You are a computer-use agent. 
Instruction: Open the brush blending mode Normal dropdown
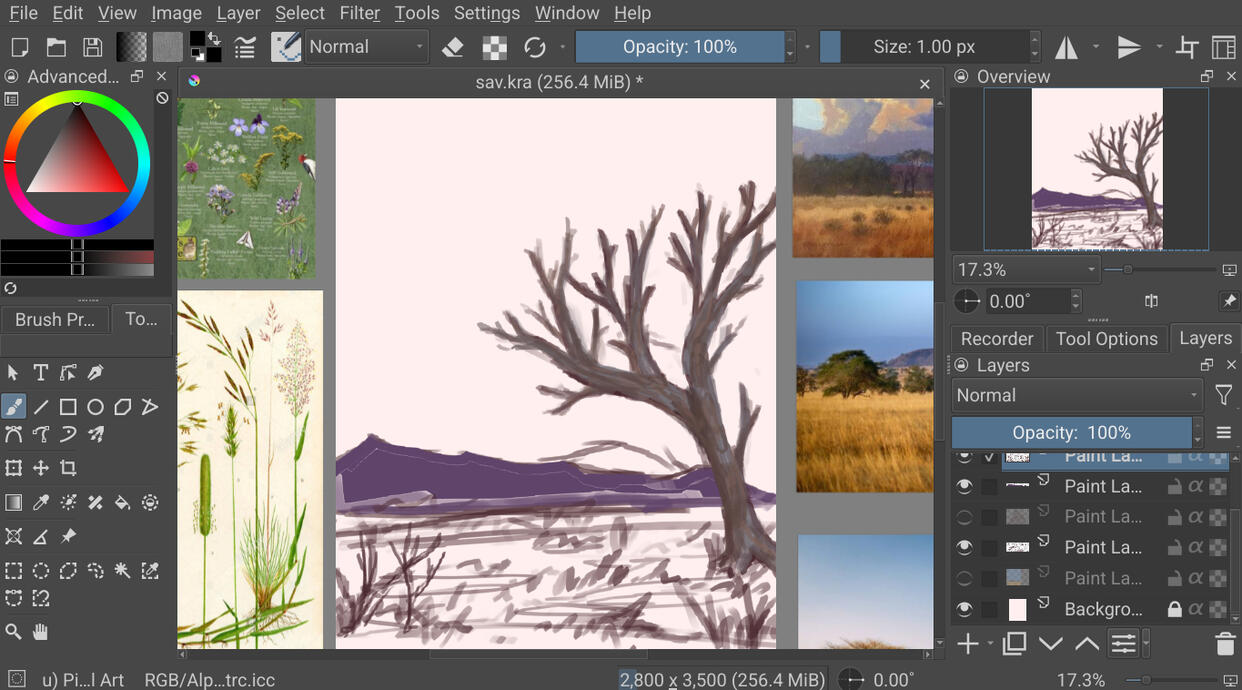click(x=366, y=47)
